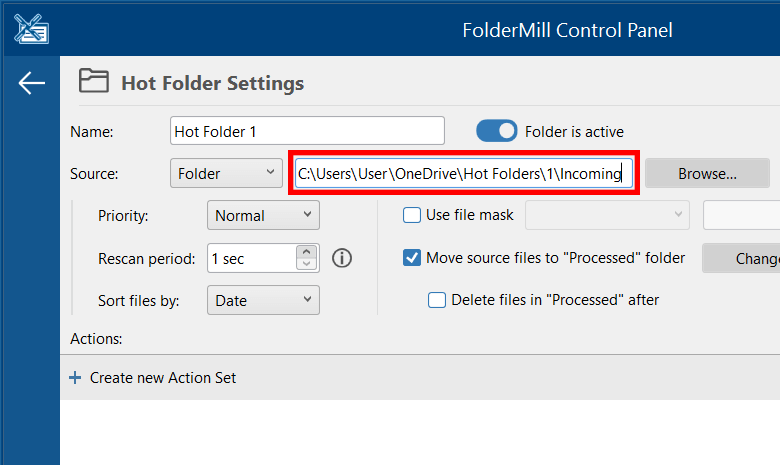Click the FolderMill app logo icon
780x465 pixels.
[32, 29]
